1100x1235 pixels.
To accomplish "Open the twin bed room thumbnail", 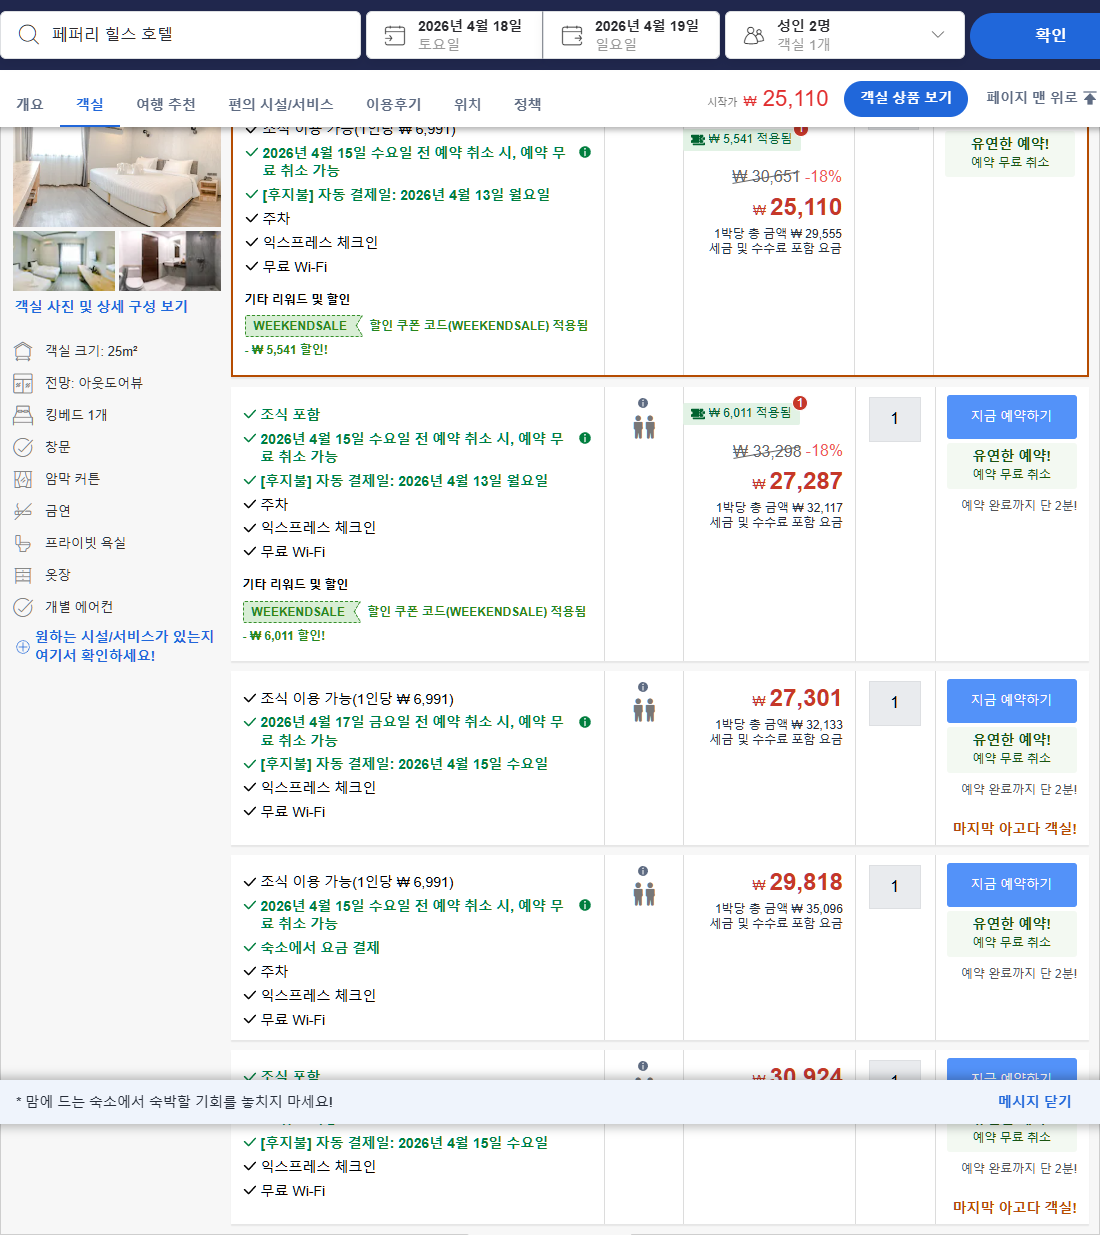I will tap(64, 261).
